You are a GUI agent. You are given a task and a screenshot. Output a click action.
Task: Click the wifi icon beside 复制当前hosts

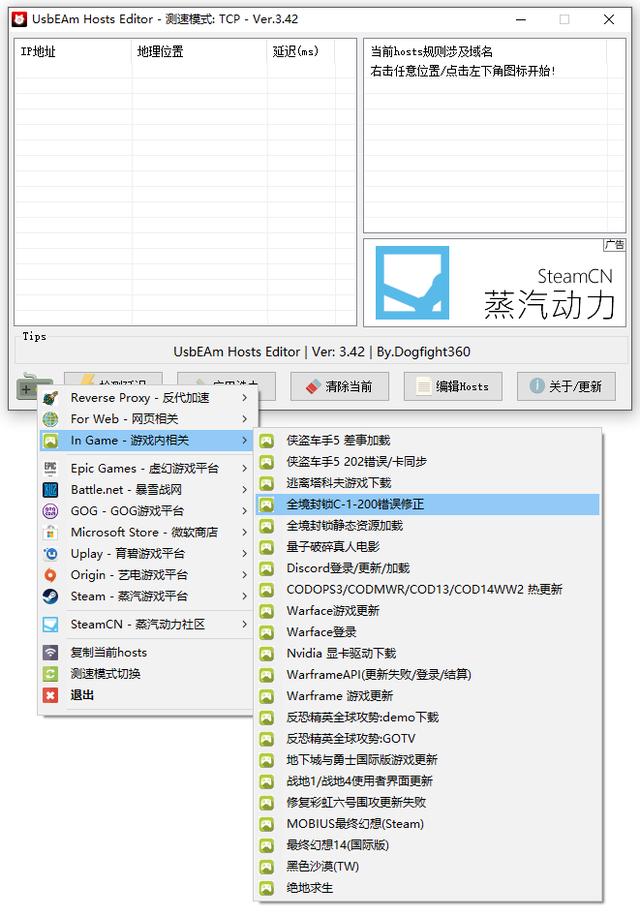[50, 653]
